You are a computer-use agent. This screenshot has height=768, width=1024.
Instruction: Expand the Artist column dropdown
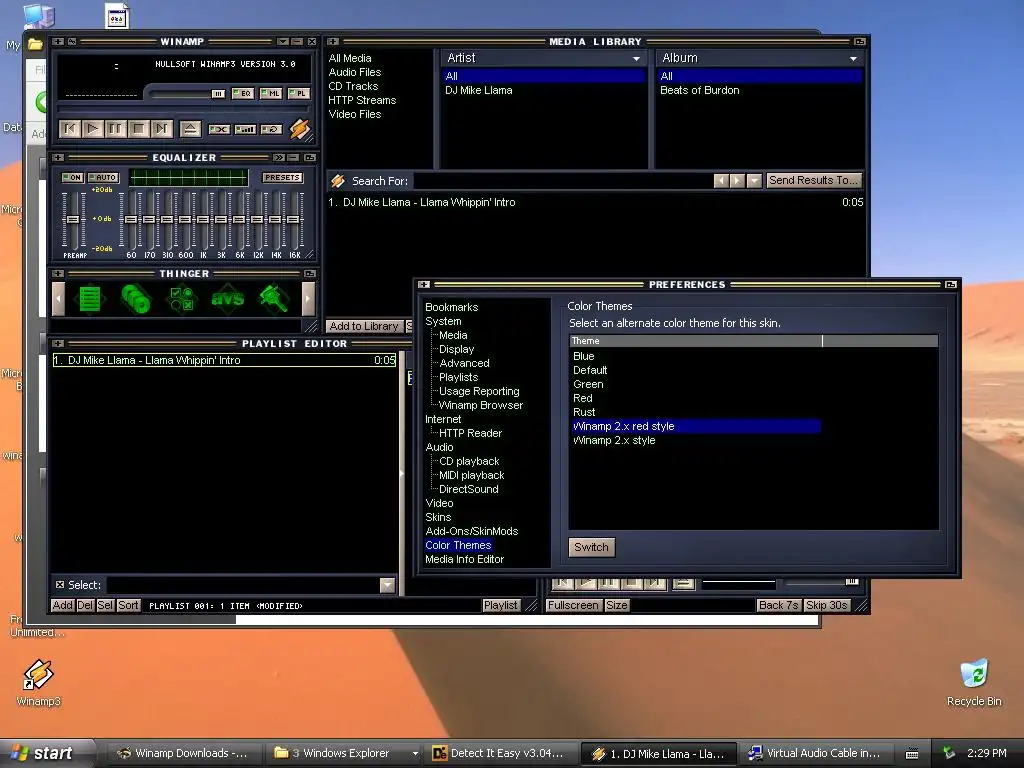coord(636,58)
